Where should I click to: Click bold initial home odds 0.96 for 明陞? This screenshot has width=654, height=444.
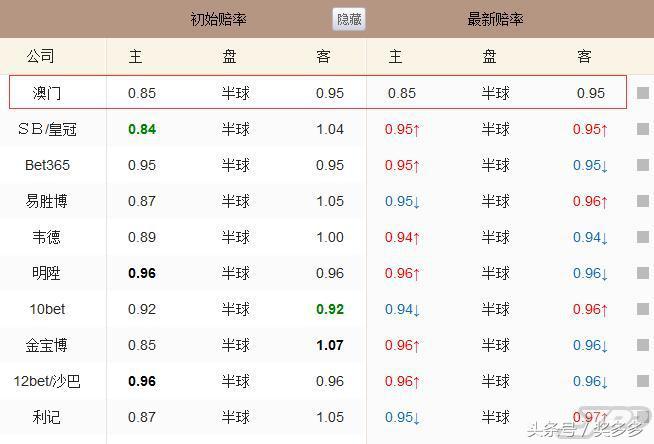click(x=142, y=273)
